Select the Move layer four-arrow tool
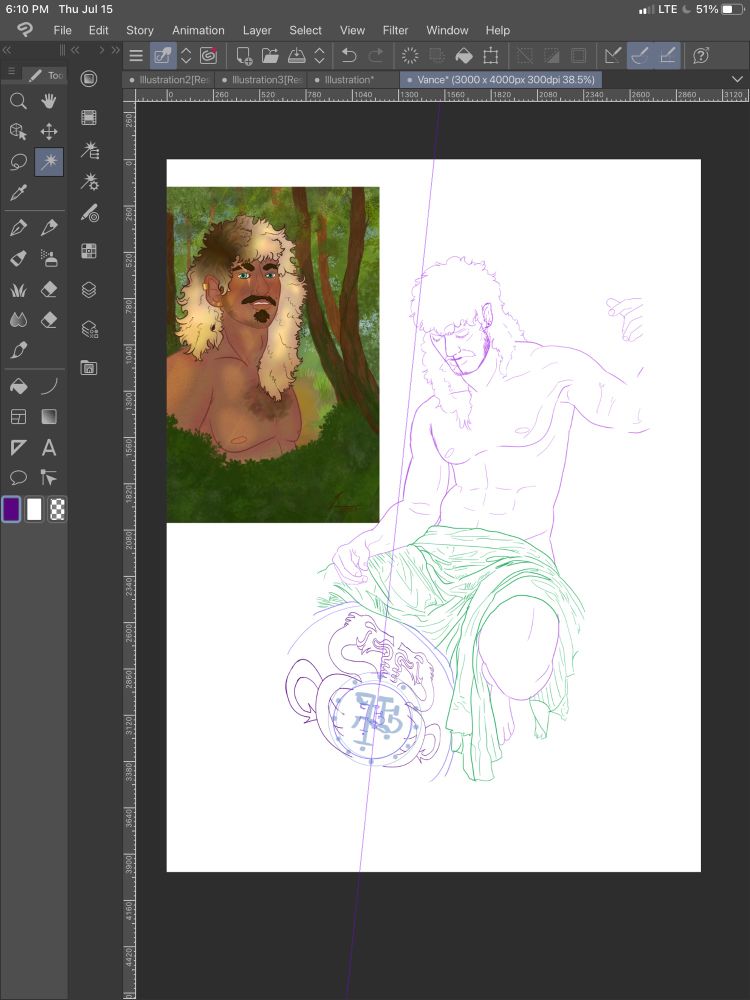Screen dimensions: 750x1000 click(x=49, y=131)
